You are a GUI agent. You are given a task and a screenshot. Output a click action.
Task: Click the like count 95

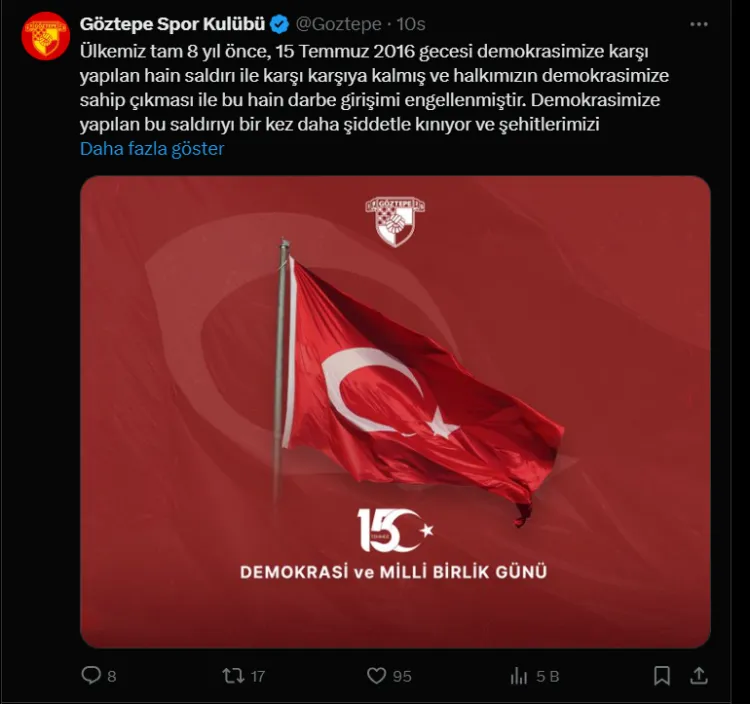tap(402, 676)
